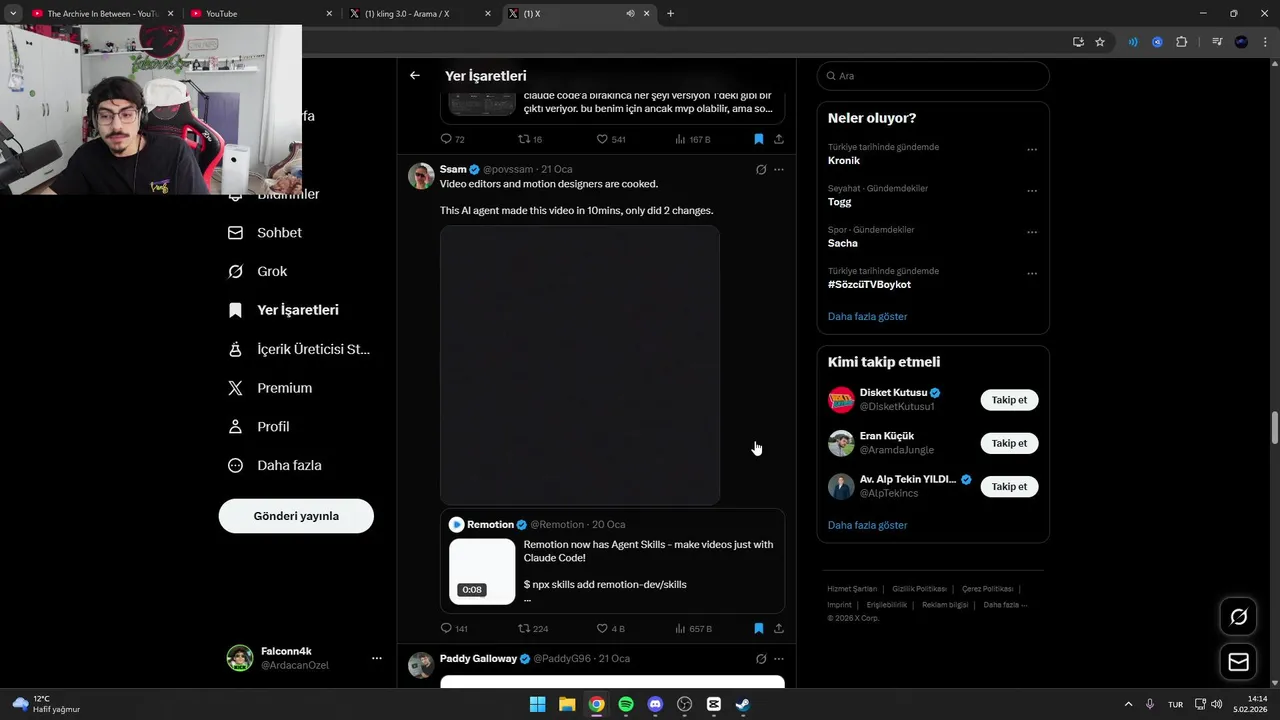Open Chrome extensions puzzle icon
The height and width of the screenshot is (720, 1280).
coord(1181,42)
